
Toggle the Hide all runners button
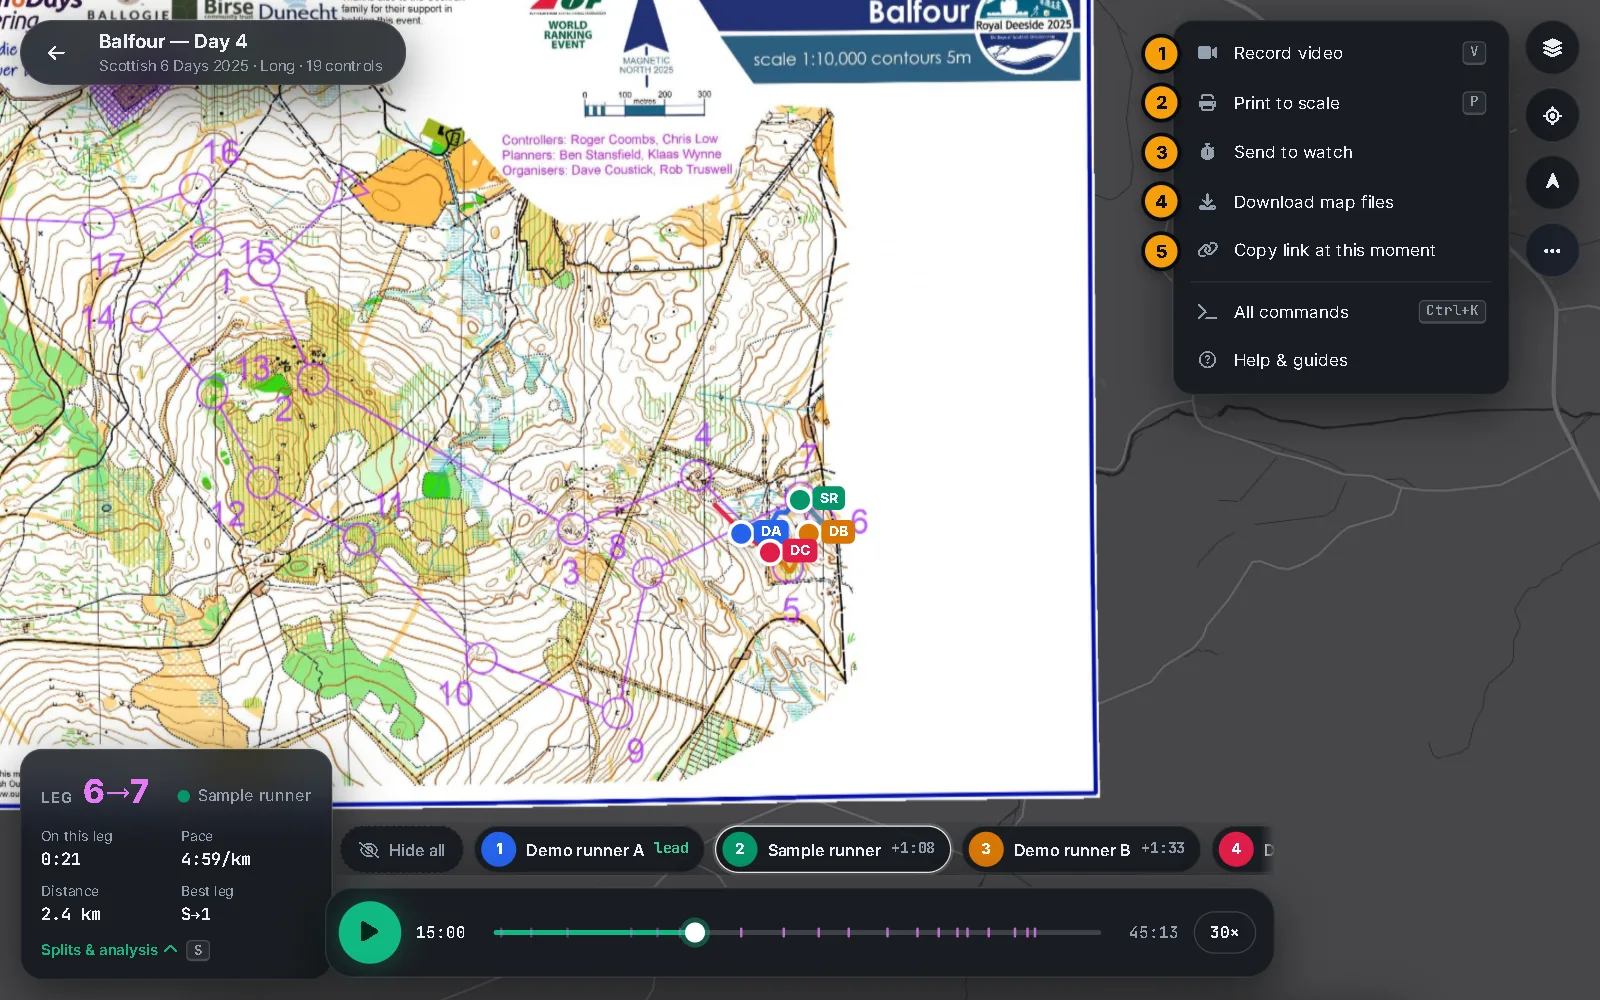(402, 850)
